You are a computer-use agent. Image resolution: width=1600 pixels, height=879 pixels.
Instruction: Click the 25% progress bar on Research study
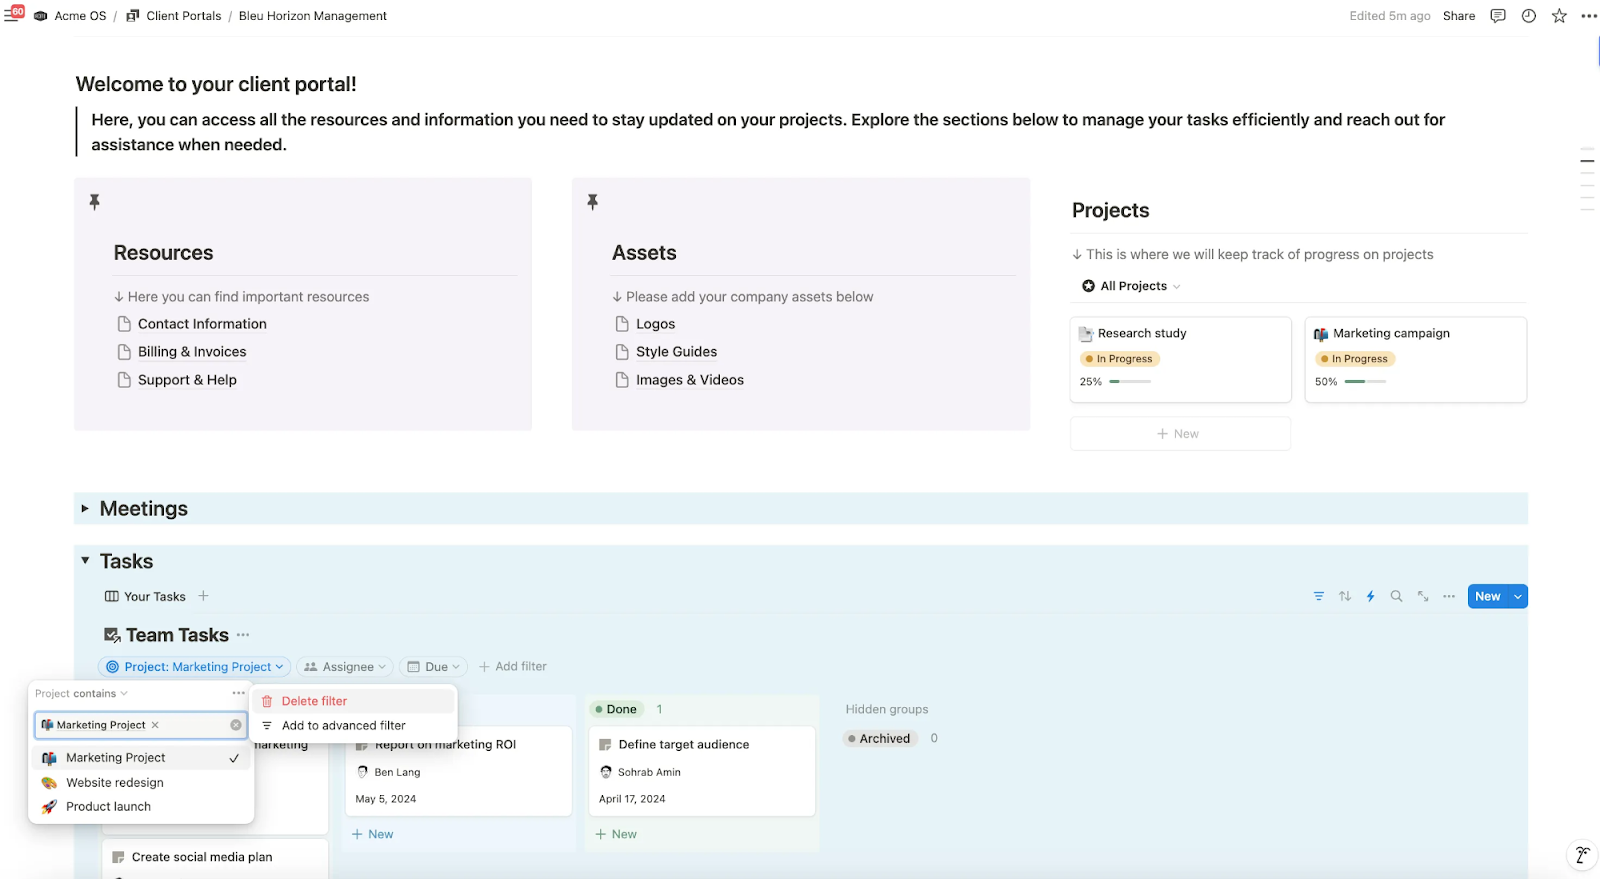coord(1130,382)
